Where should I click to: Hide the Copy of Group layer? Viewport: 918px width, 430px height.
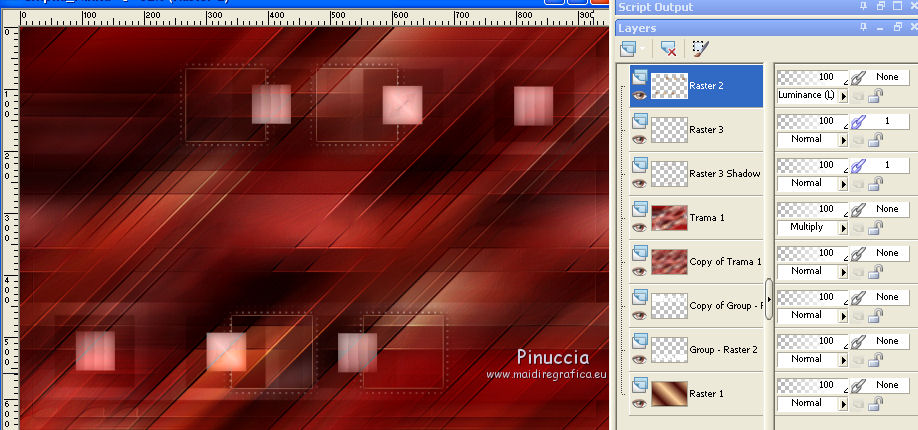639,315
